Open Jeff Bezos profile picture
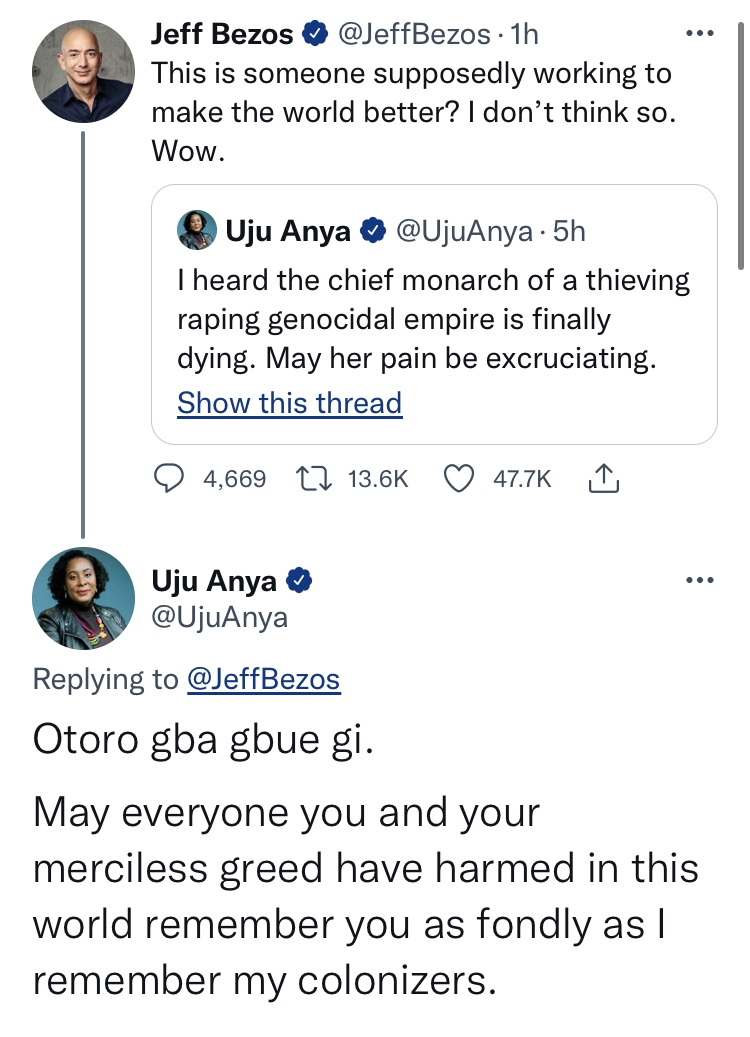750x1037 pixels. click(84, 71)
